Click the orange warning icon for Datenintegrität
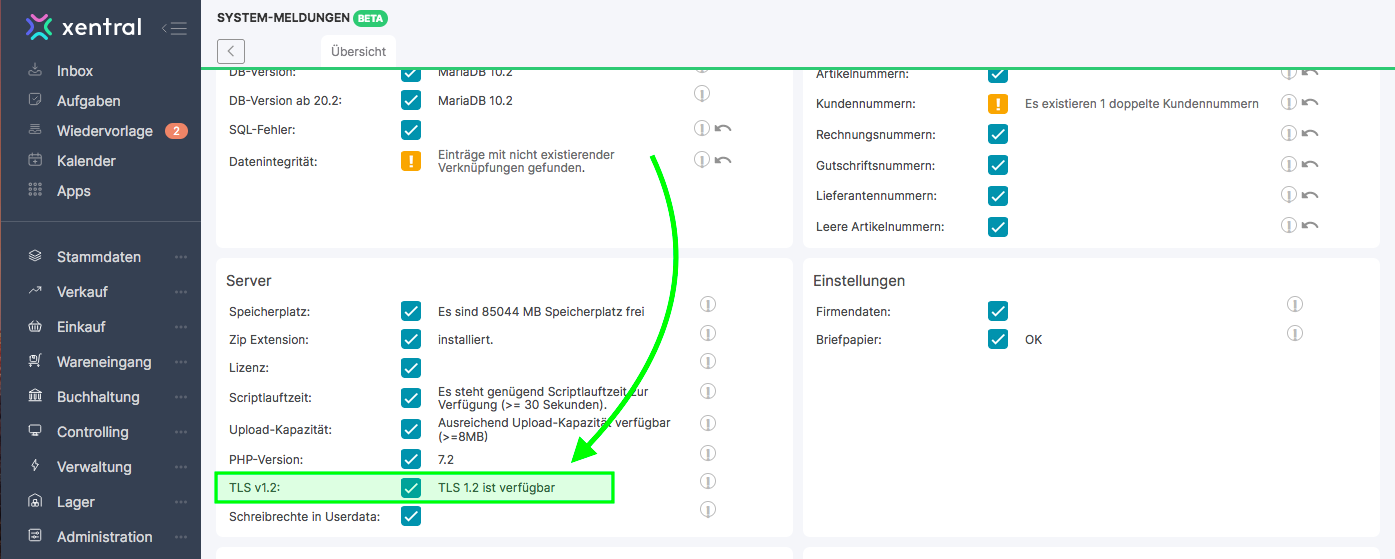The height and width of the screenshot is (559, 1395). tap(411, 161)
